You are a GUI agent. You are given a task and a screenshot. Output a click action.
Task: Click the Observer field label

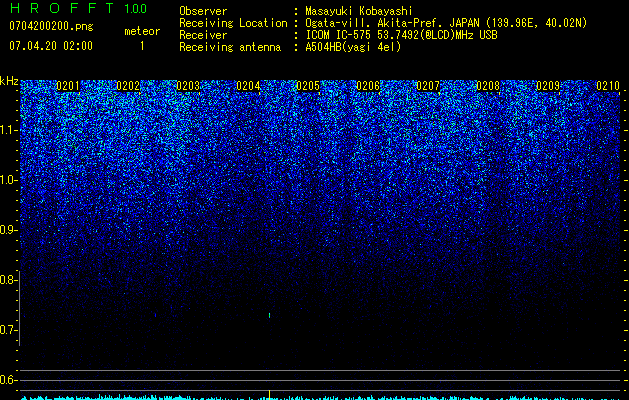(x=203, y=11)
